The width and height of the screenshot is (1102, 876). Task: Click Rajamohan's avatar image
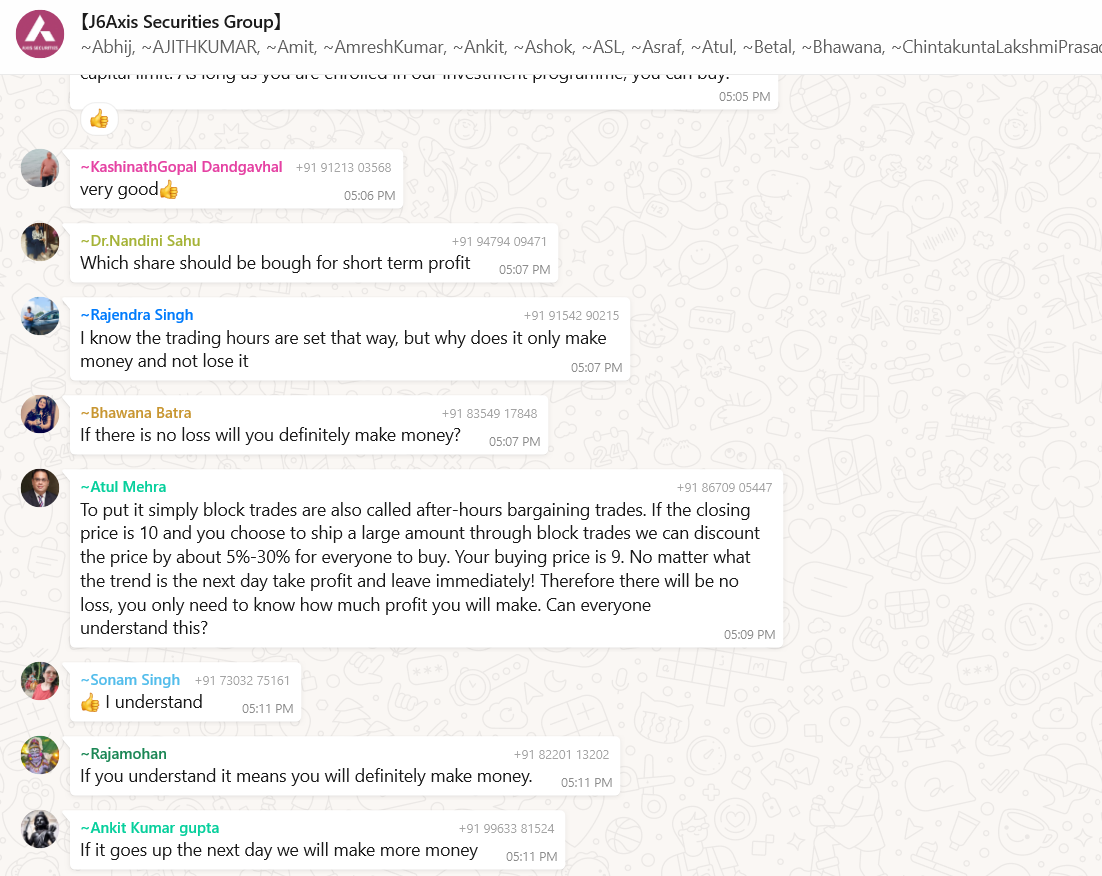coord(40,755)
